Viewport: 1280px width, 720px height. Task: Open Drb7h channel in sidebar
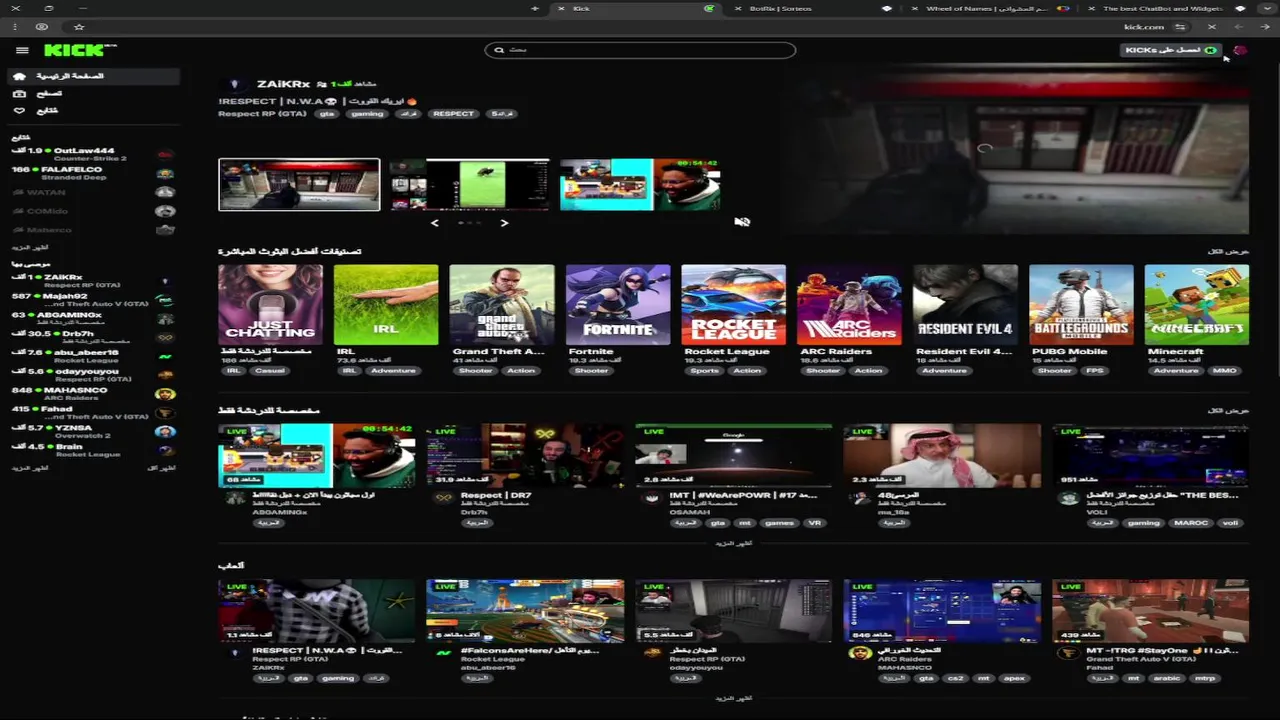94,338
